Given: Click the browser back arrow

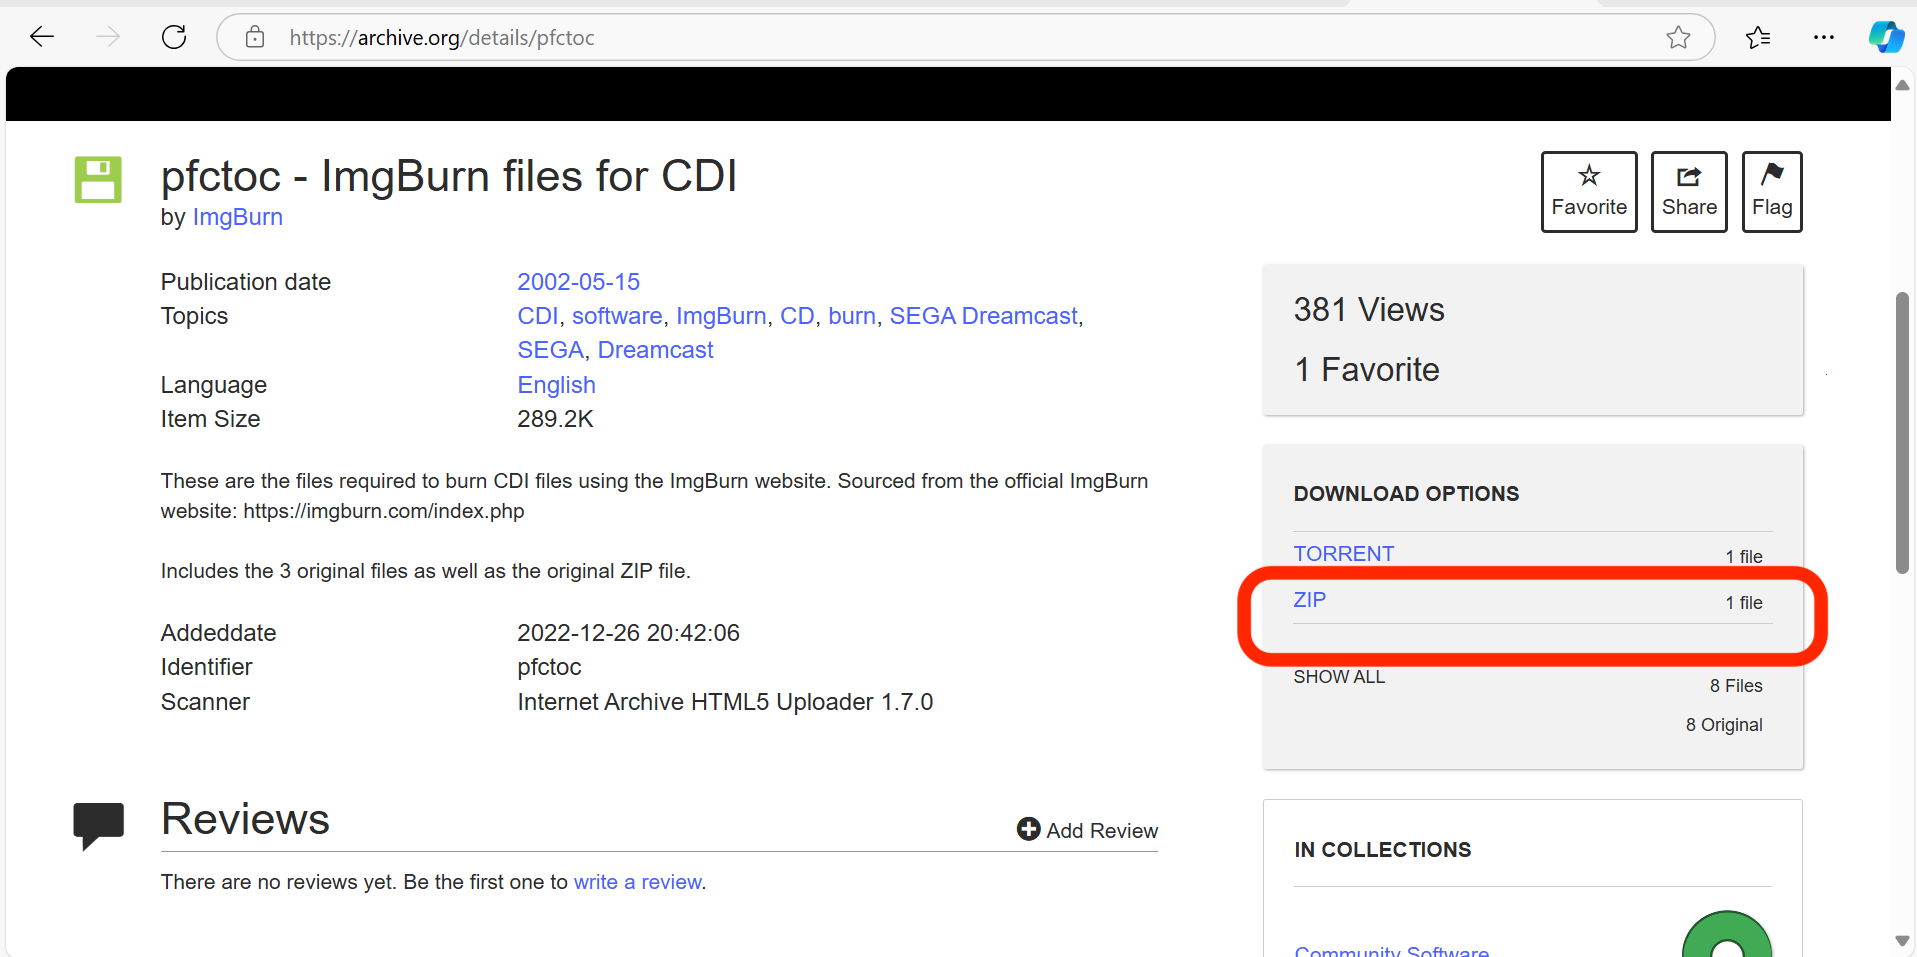Looking at the screenshot, I should coord(42,38).
